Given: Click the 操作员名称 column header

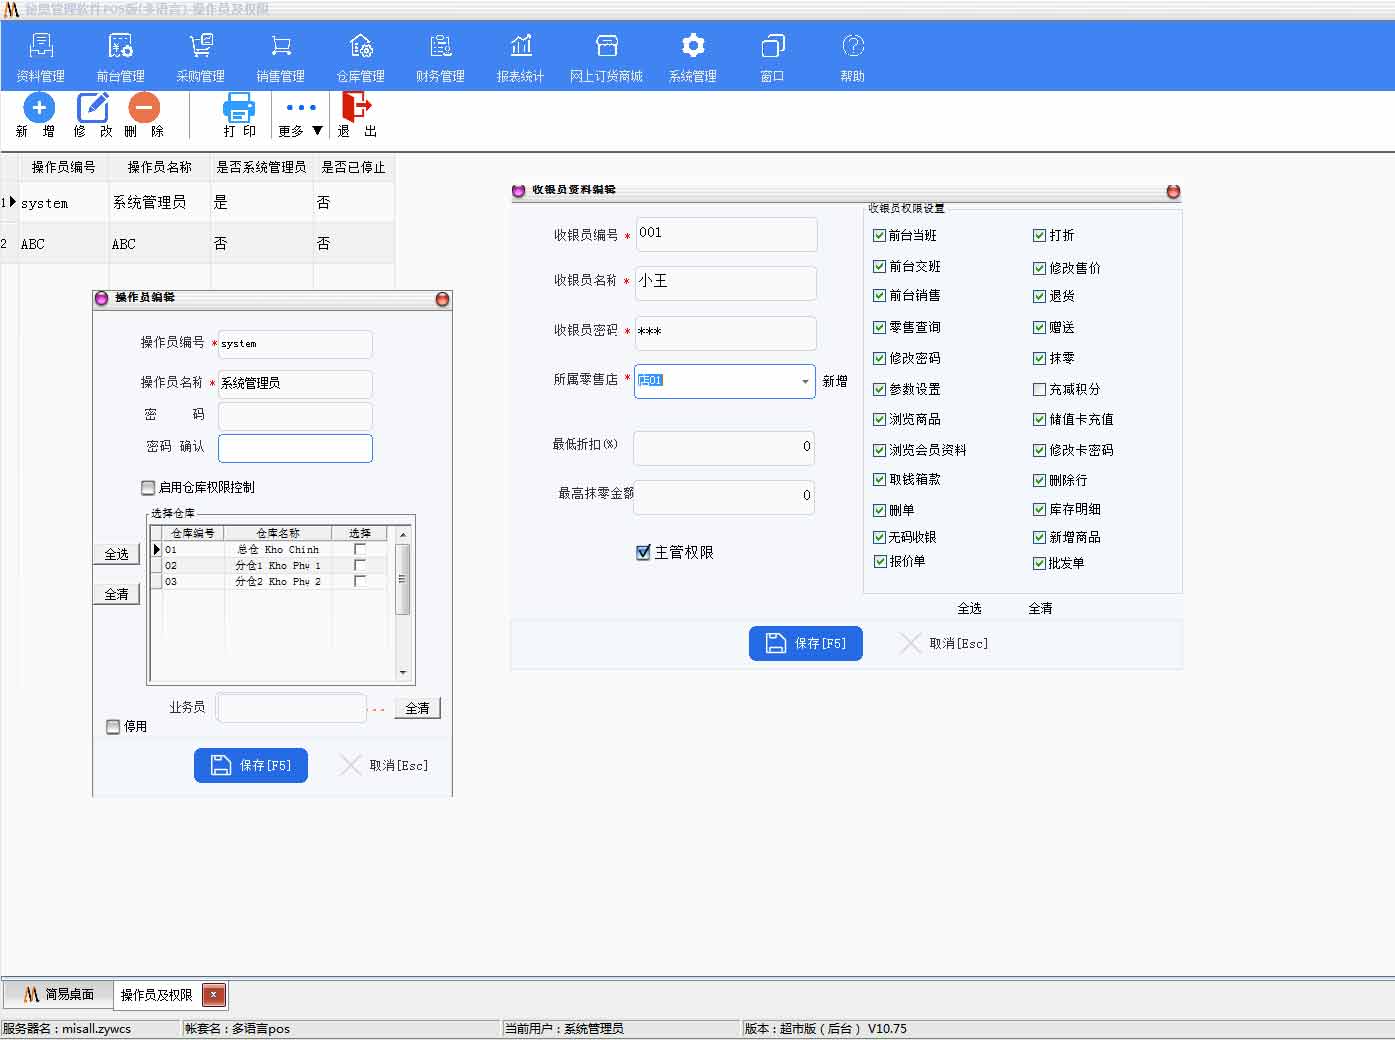Looking at the screenshot, I should pyautogui.click(x=160, y=167).
